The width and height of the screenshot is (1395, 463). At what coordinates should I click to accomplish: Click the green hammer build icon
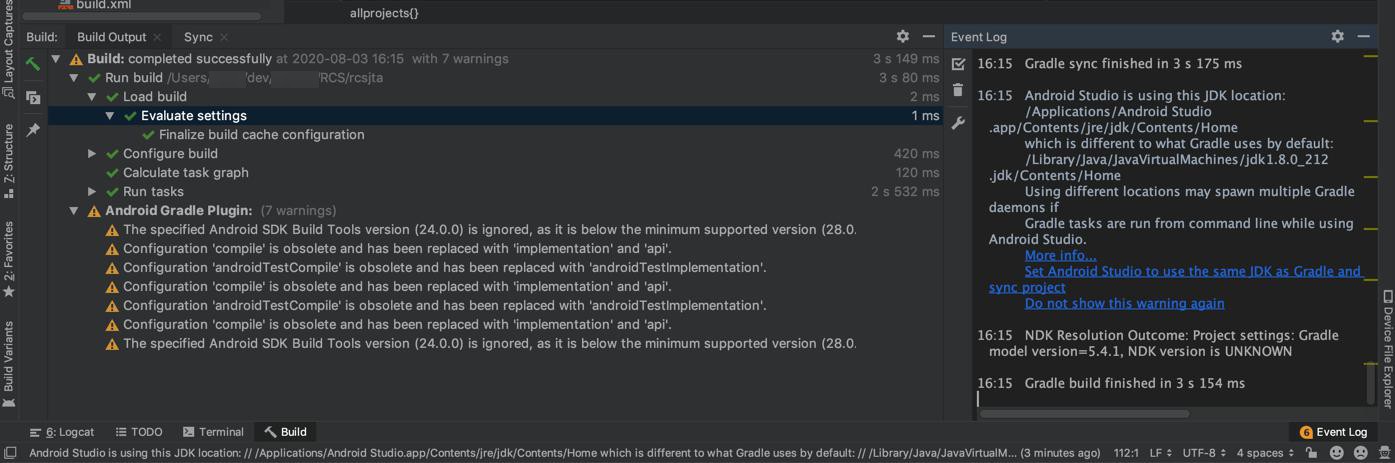(33, 65)
